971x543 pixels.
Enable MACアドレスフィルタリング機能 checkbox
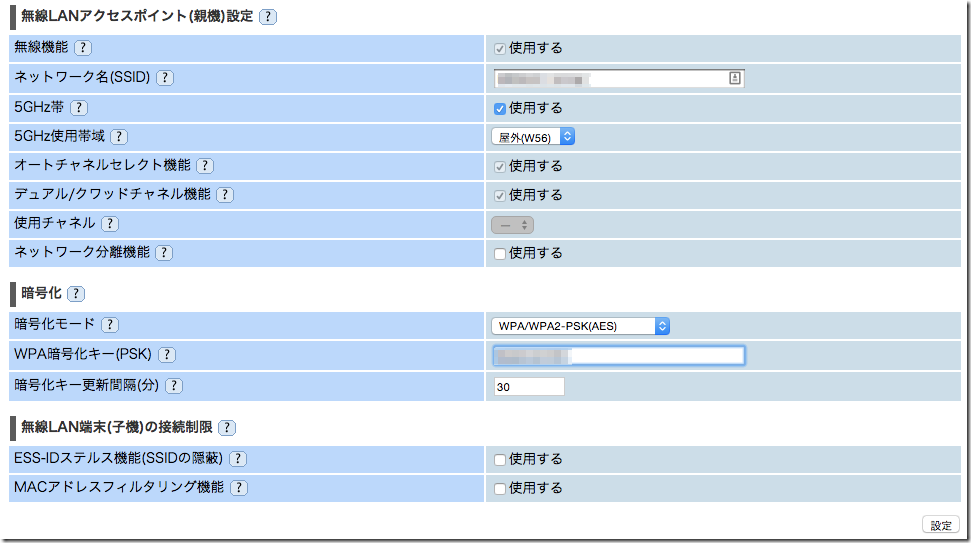point(500,489)
